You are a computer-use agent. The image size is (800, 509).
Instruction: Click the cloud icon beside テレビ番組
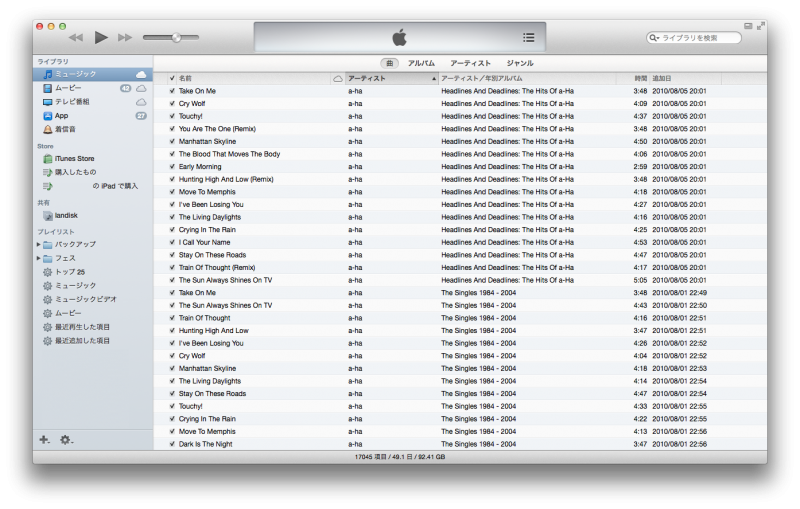[x=141, y=102]
